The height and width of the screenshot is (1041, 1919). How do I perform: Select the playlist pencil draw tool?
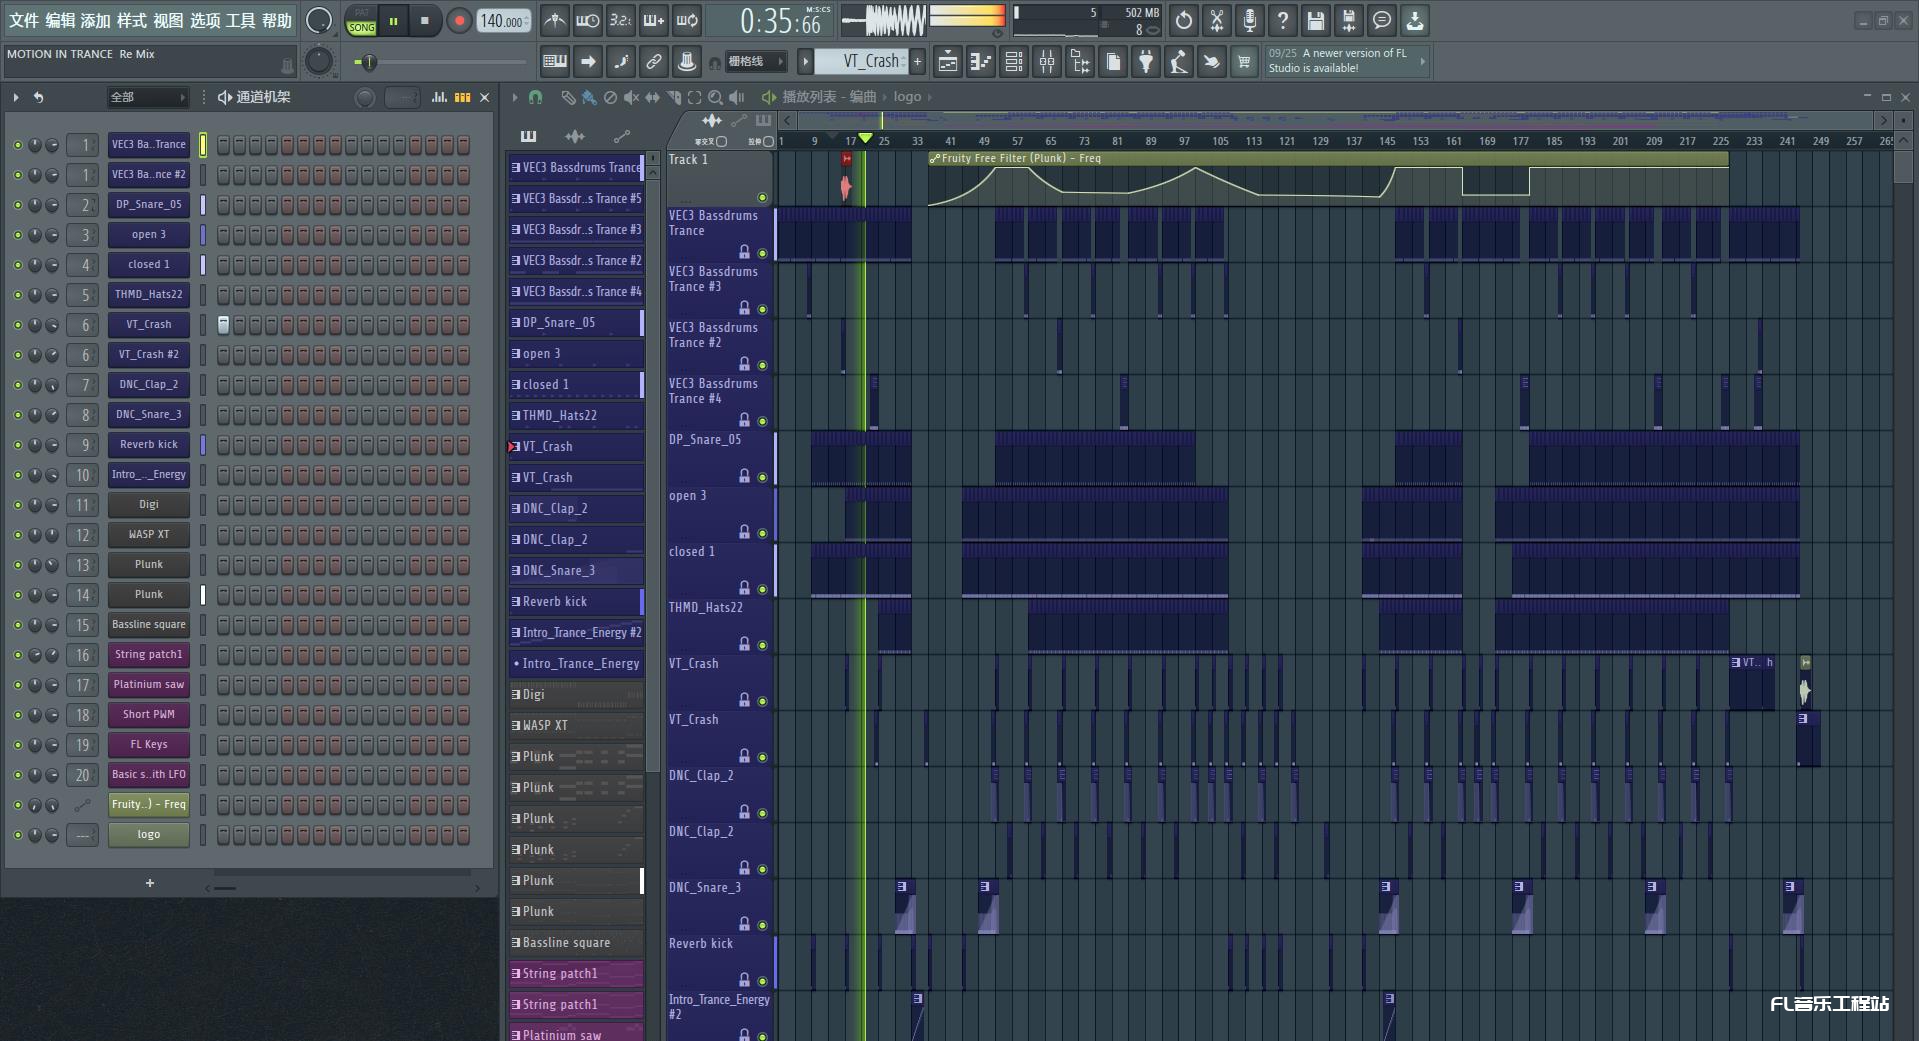568,97
